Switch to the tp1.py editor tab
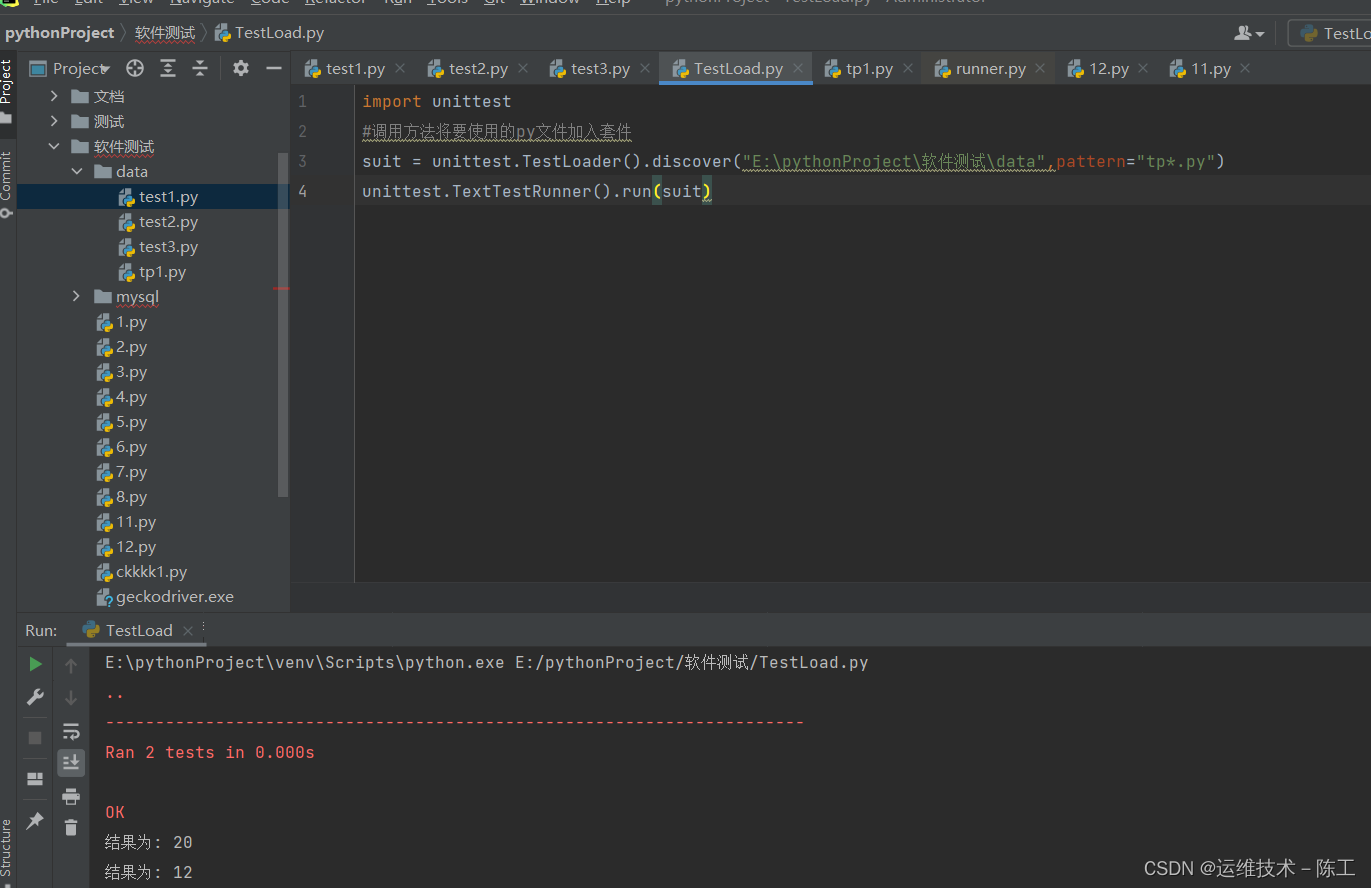Viewport: 1371px width, 888px height. (x=869, y=69)
